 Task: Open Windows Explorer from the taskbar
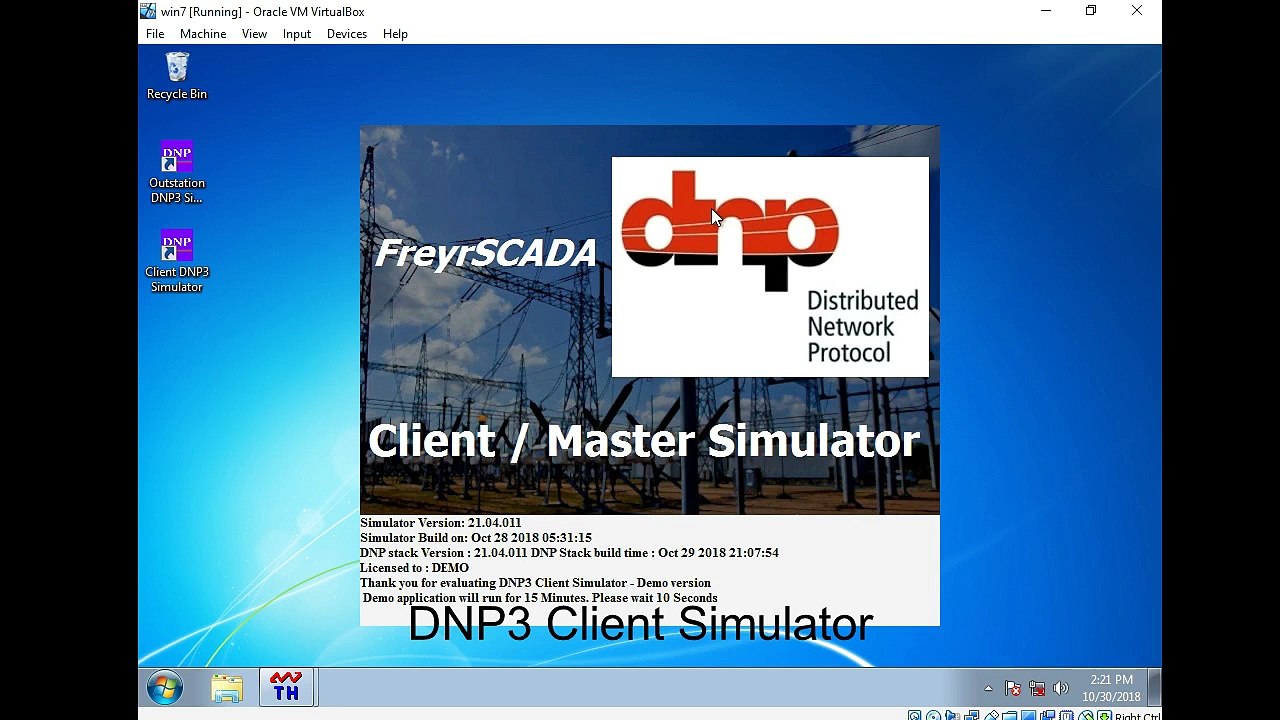(x=227, y=688)
